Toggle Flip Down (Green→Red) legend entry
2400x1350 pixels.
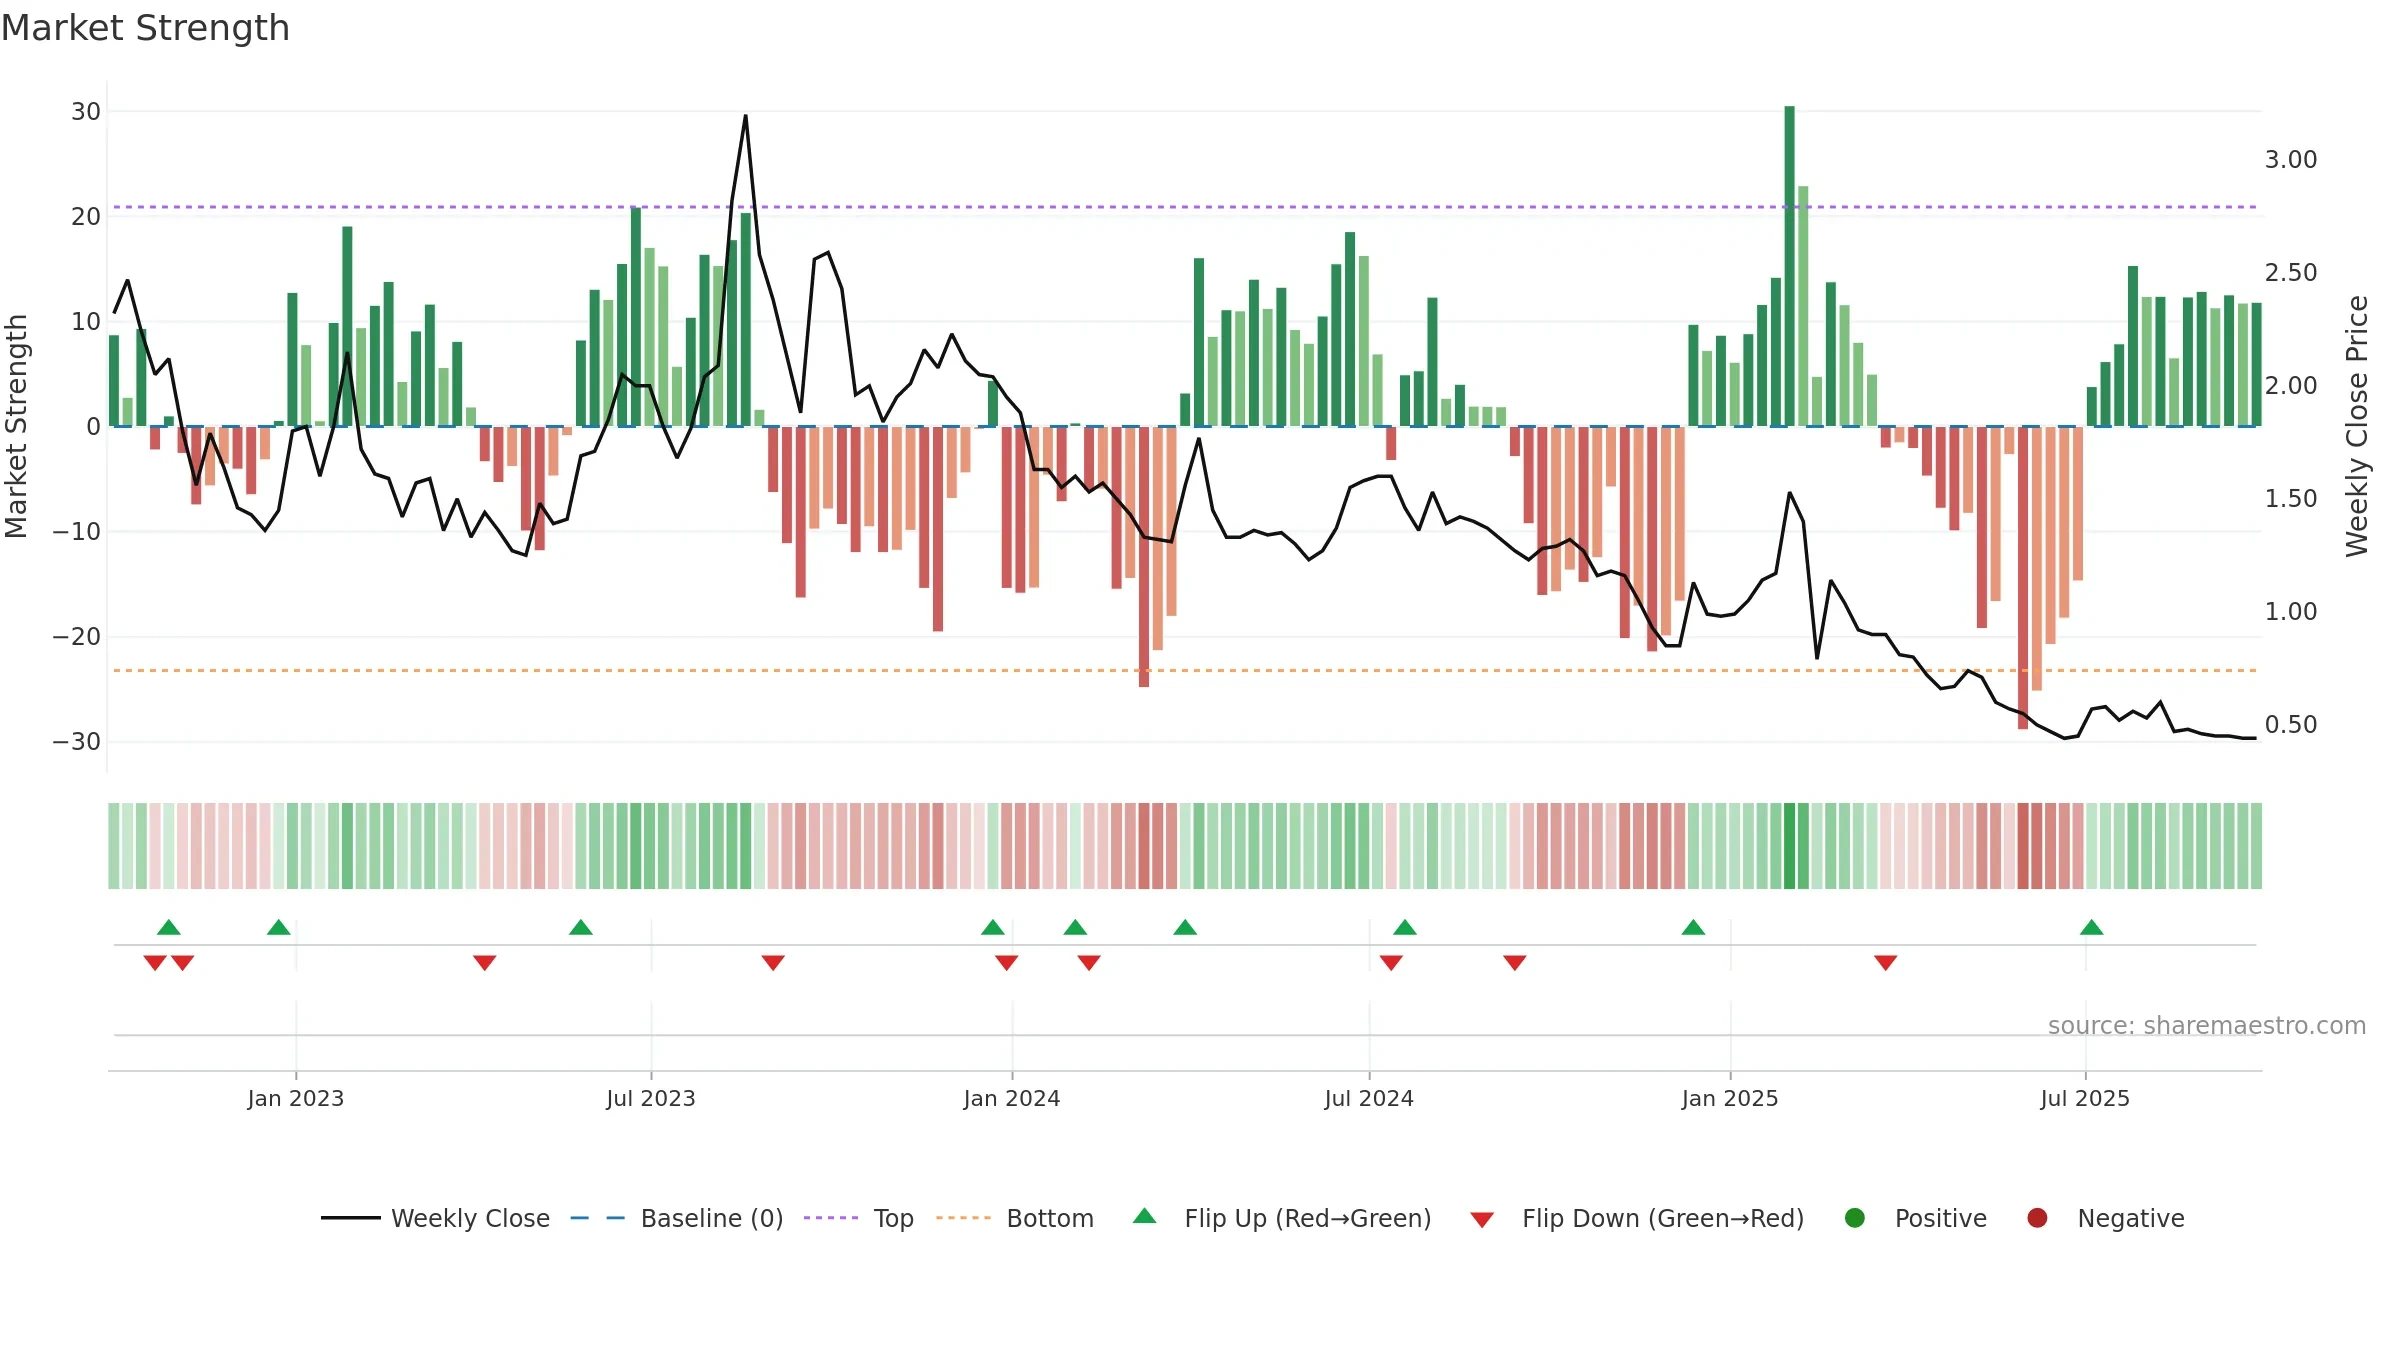1637,1218
